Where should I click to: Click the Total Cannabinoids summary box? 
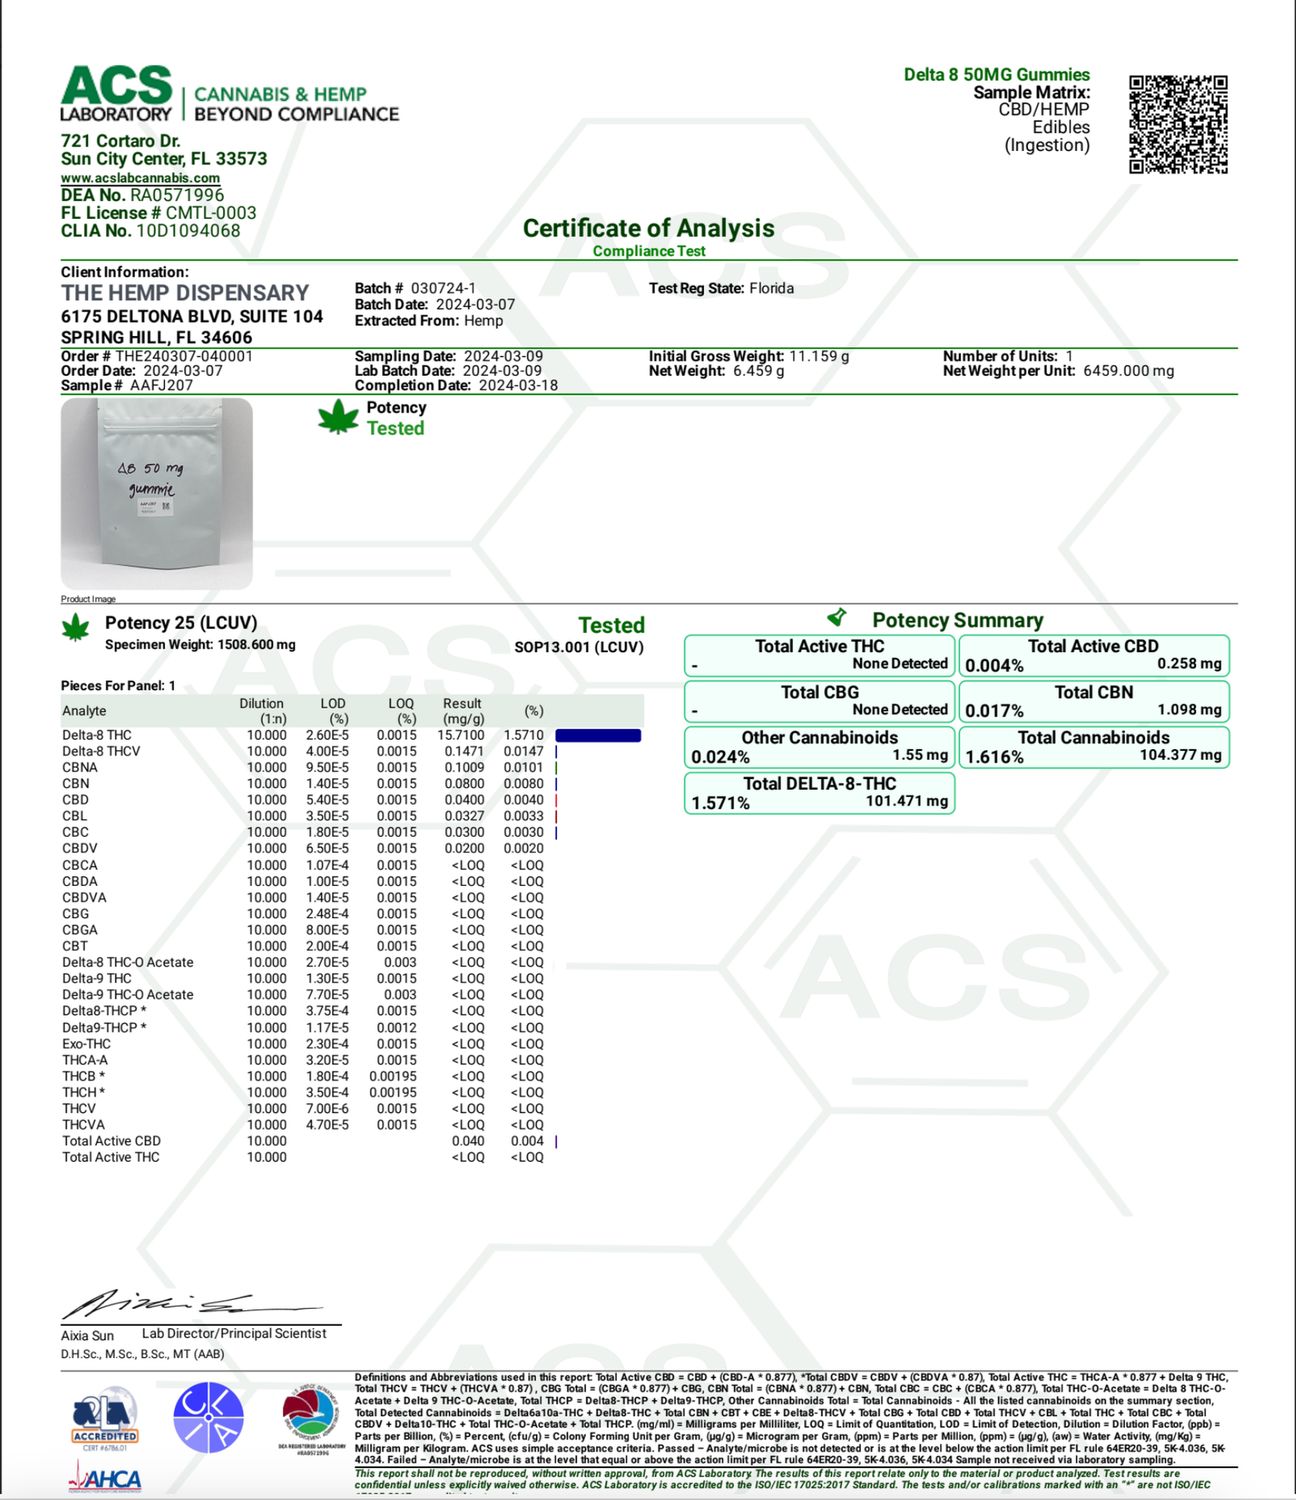1094,746
